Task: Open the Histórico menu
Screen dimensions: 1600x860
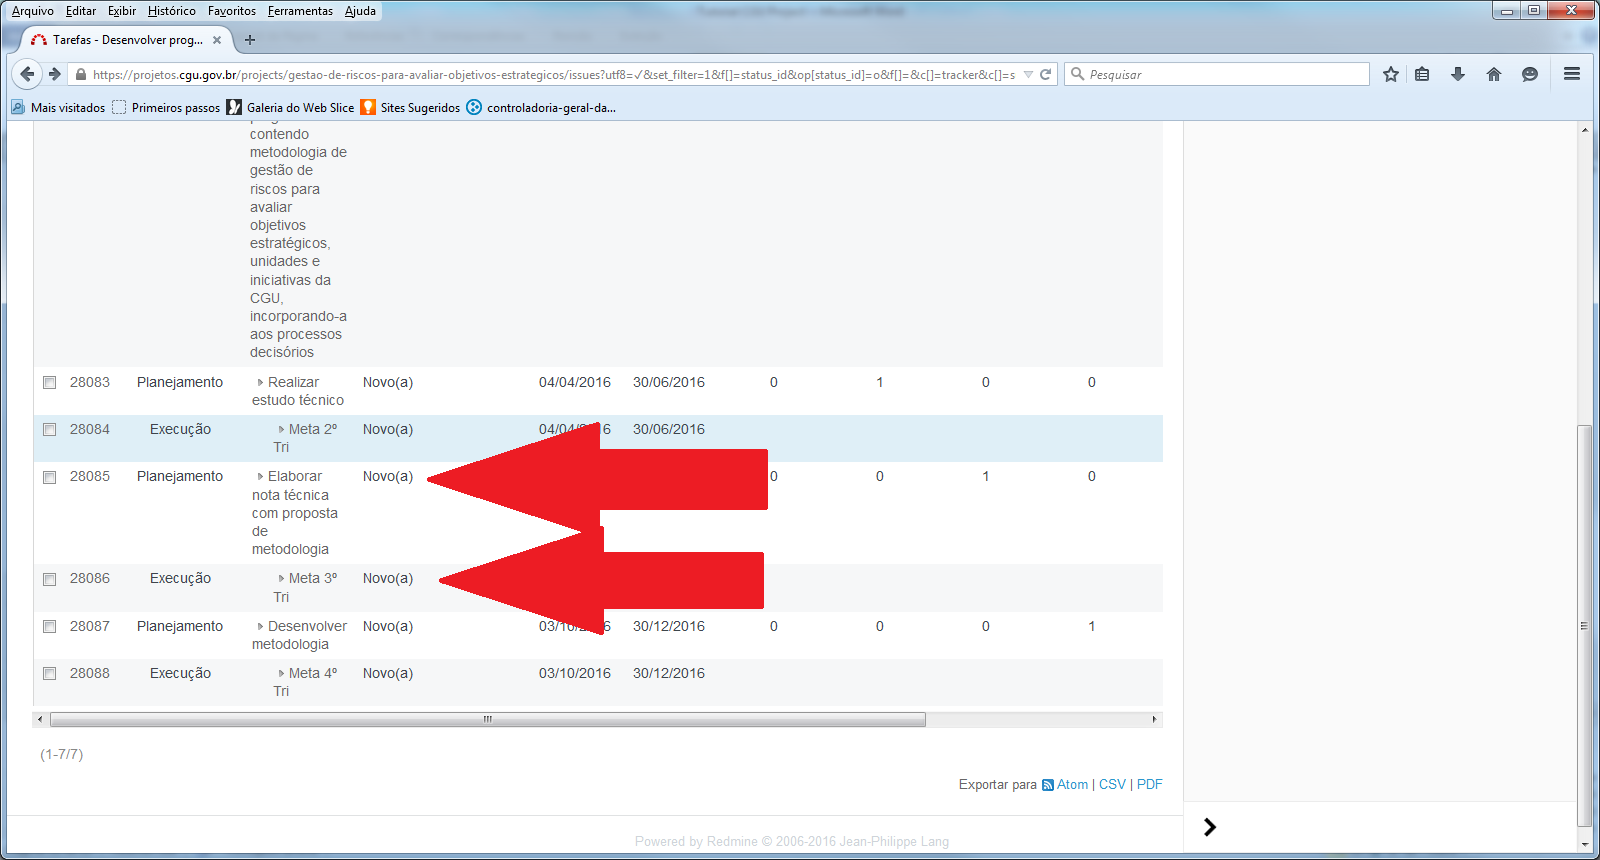Action: [171, 11]
